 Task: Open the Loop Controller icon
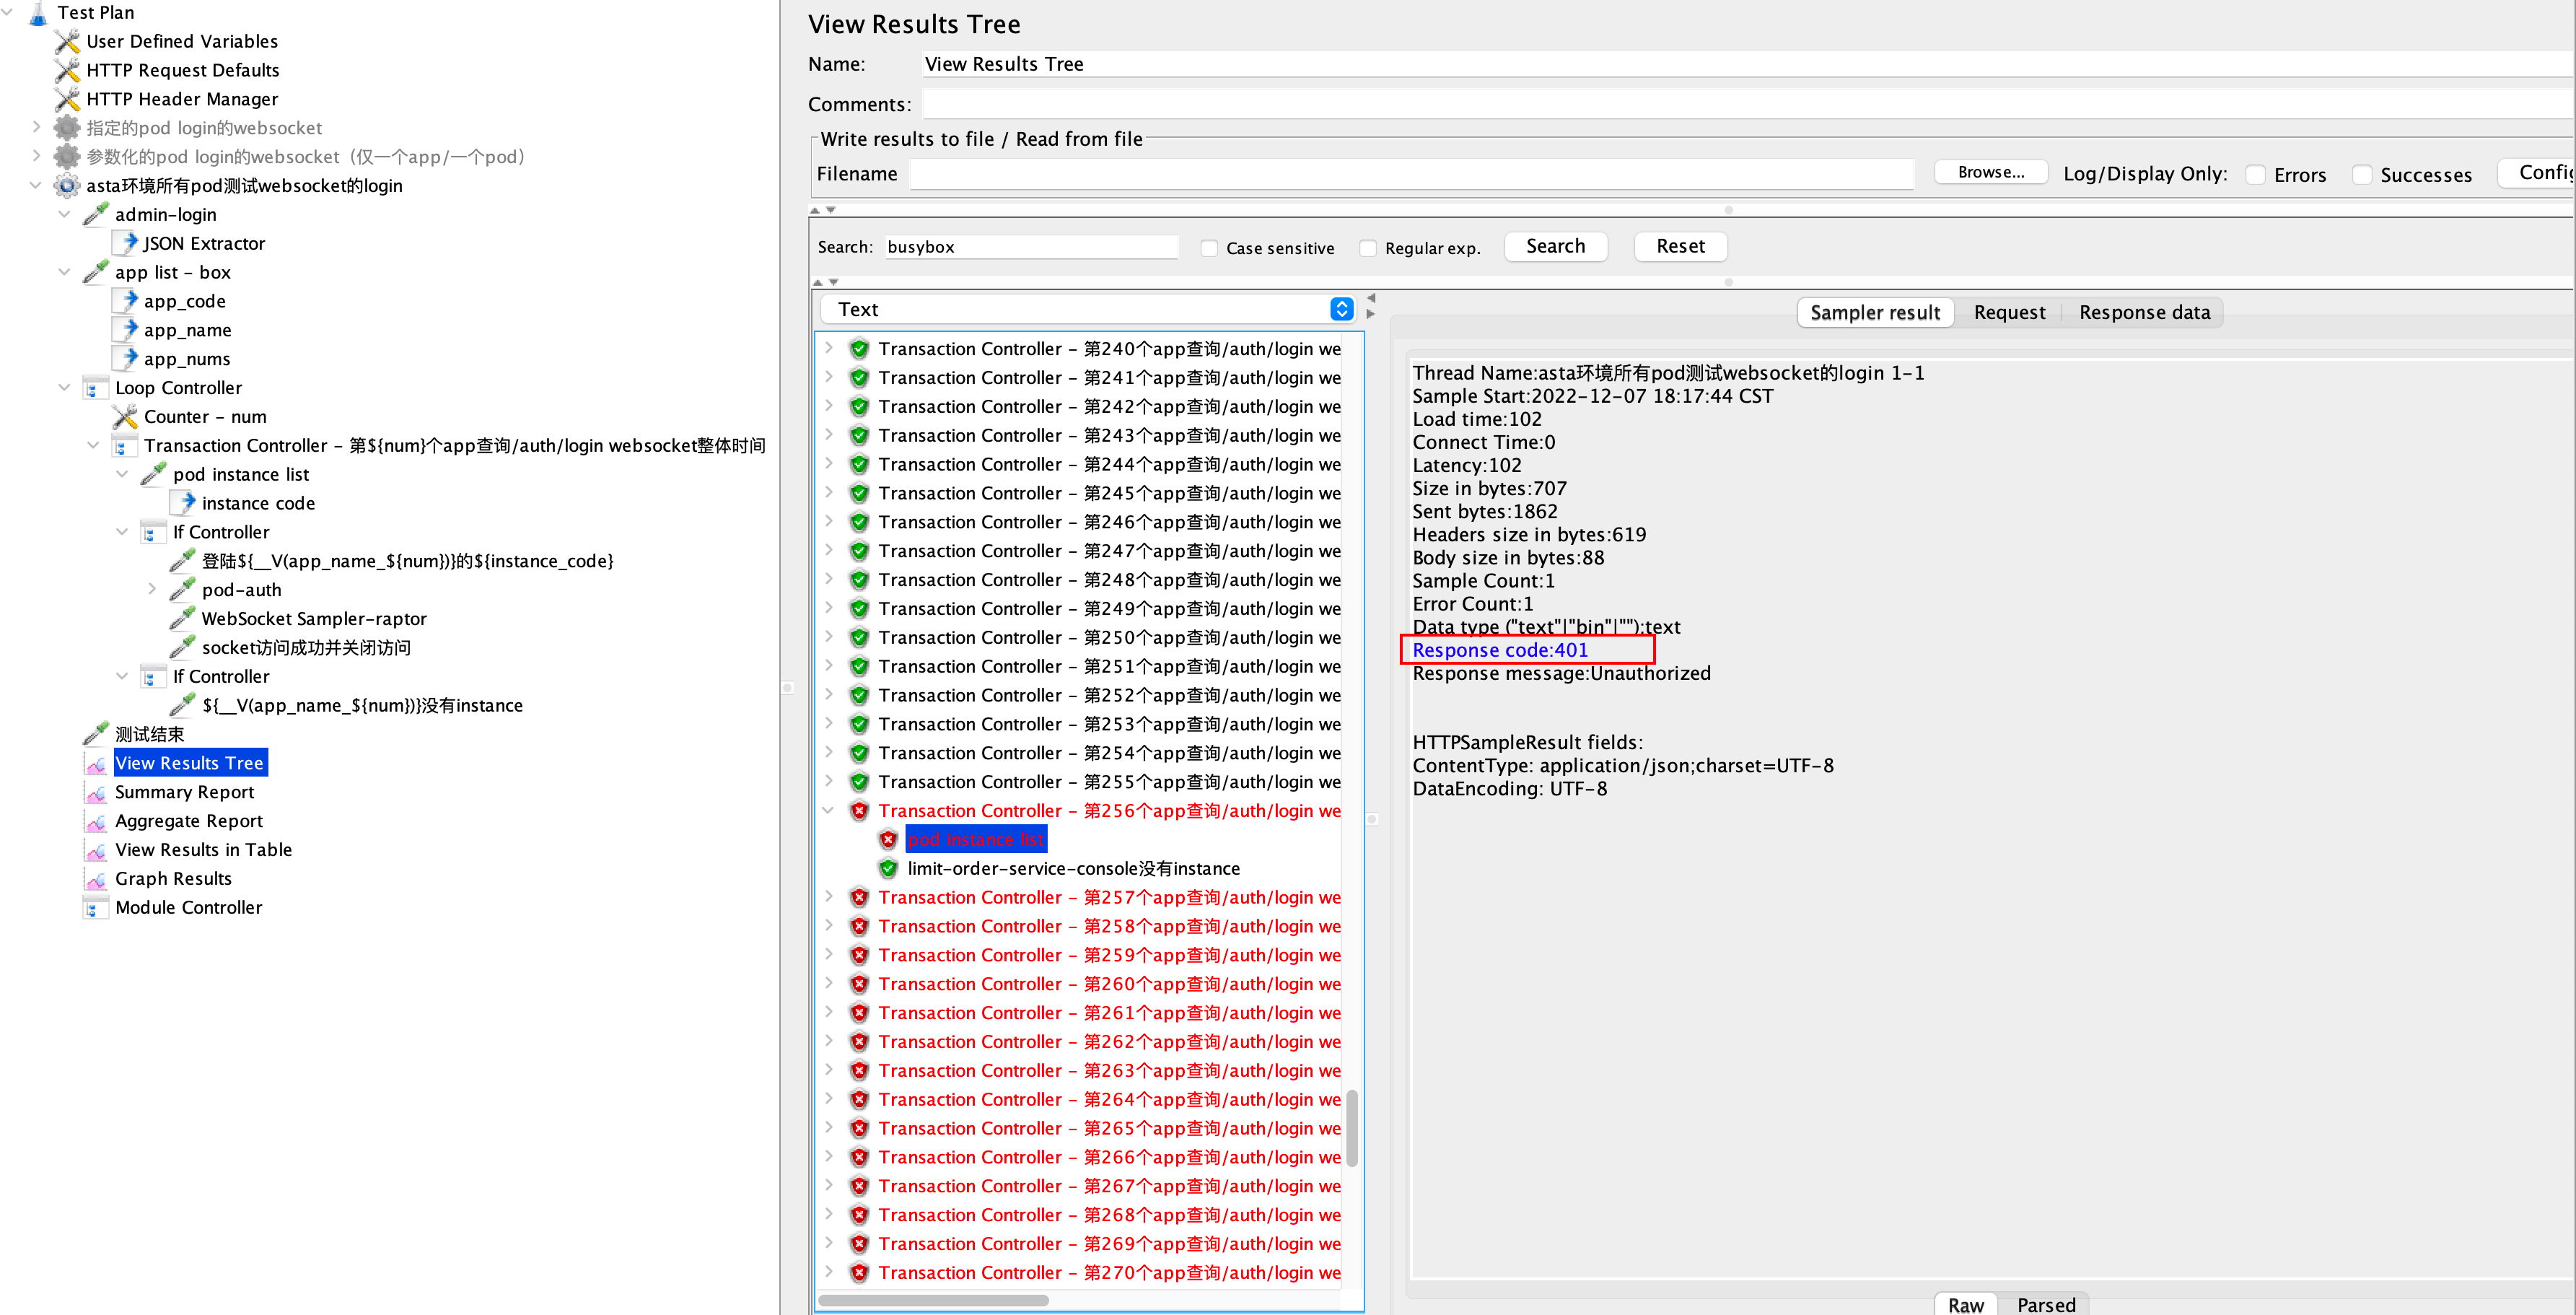[x=95, y=388]
